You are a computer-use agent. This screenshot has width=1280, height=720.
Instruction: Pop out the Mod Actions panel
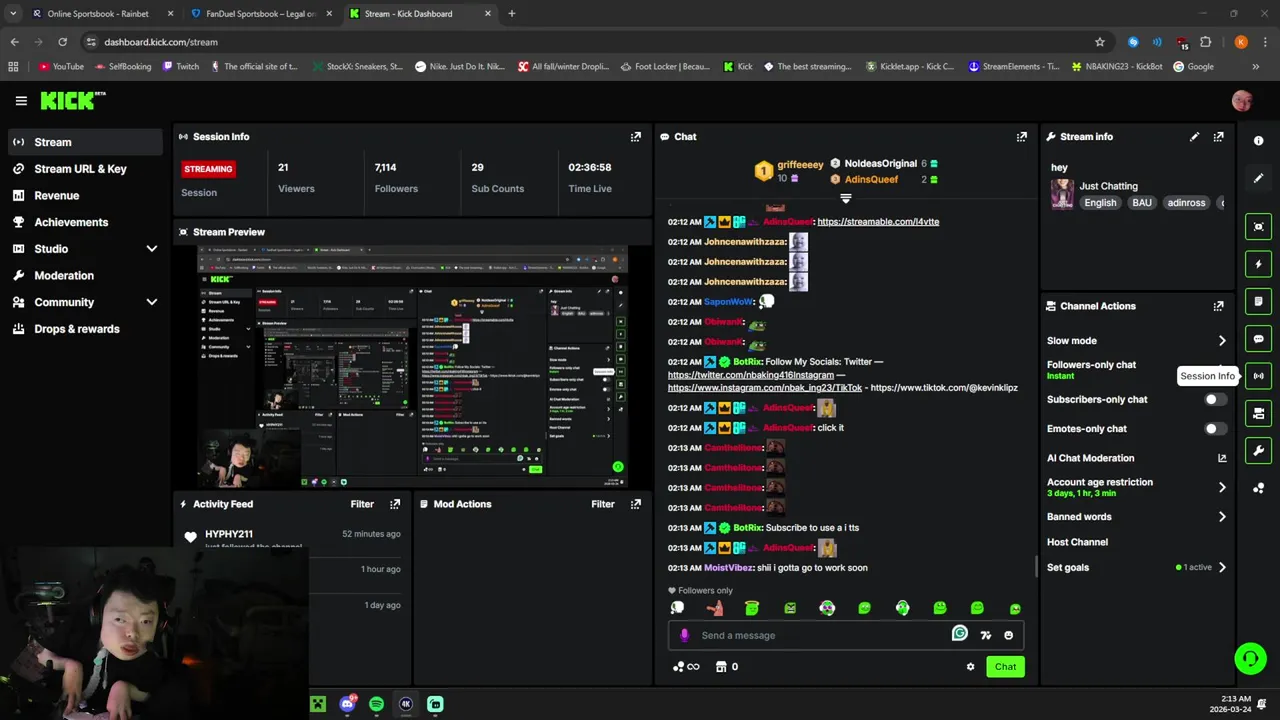tap(635, 504)
